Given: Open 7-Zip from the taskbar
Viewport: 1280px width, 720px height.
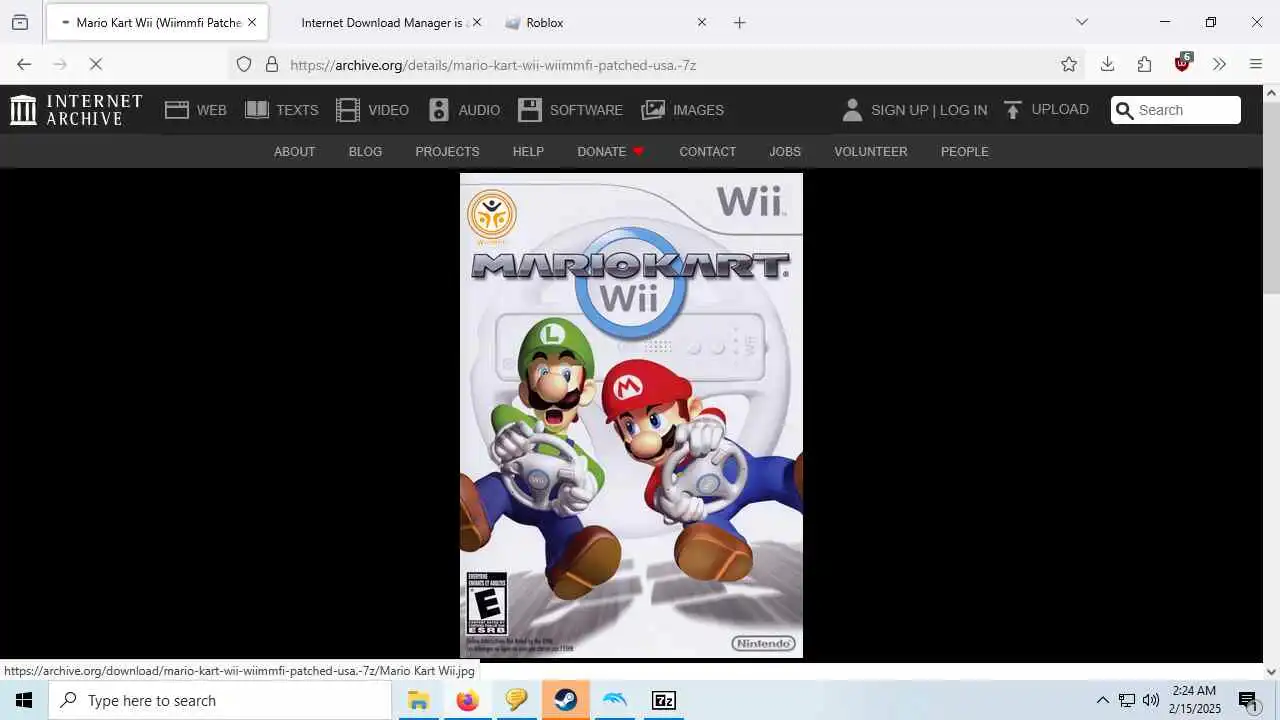Looking at the screenshot, I should (663, 700).
